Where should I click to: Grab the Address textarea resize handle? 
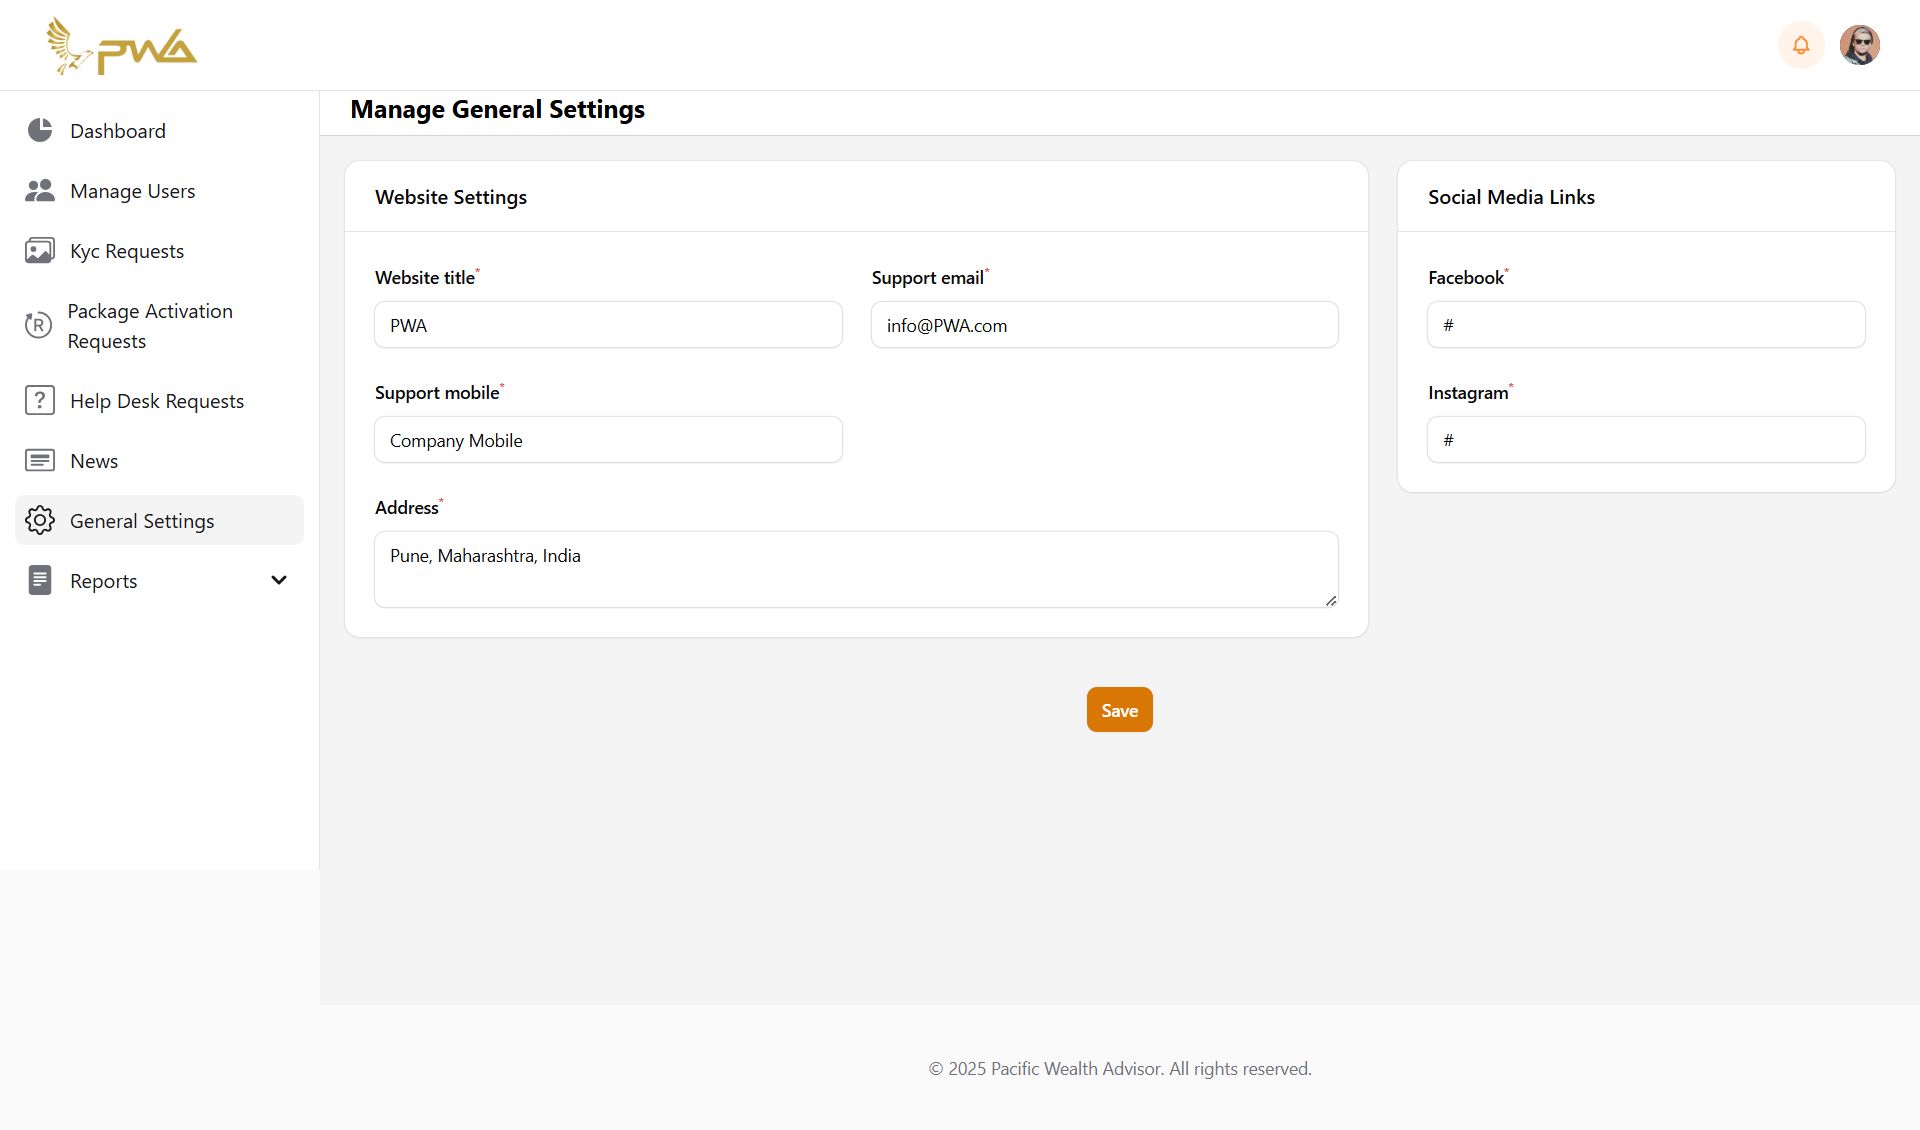[x=1331, y=601]
